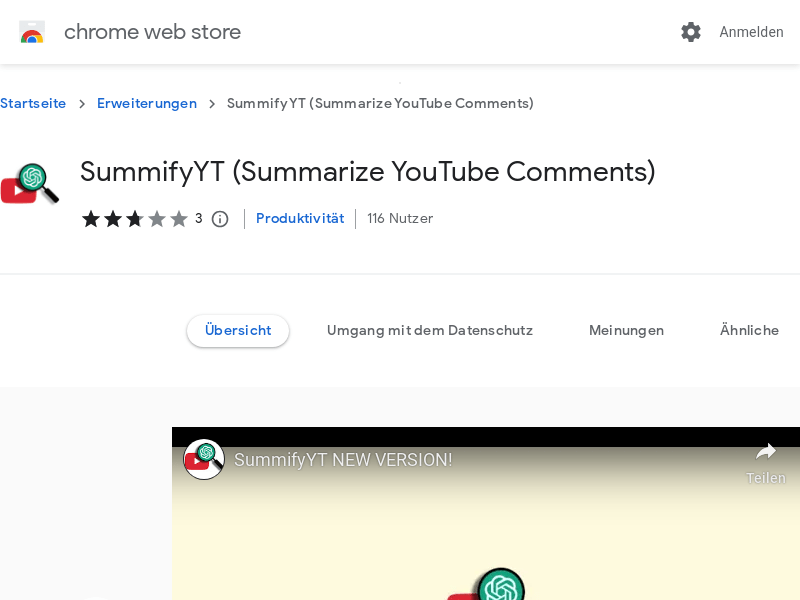
Task: Click the SummifyYT extension title heading
Action: tap(367, 171)
